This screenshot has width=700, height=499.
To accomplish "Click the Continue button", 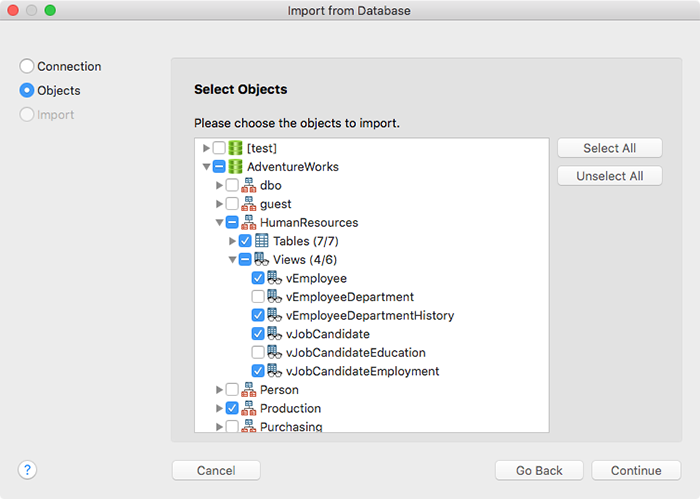I will (x=636, y=470).
